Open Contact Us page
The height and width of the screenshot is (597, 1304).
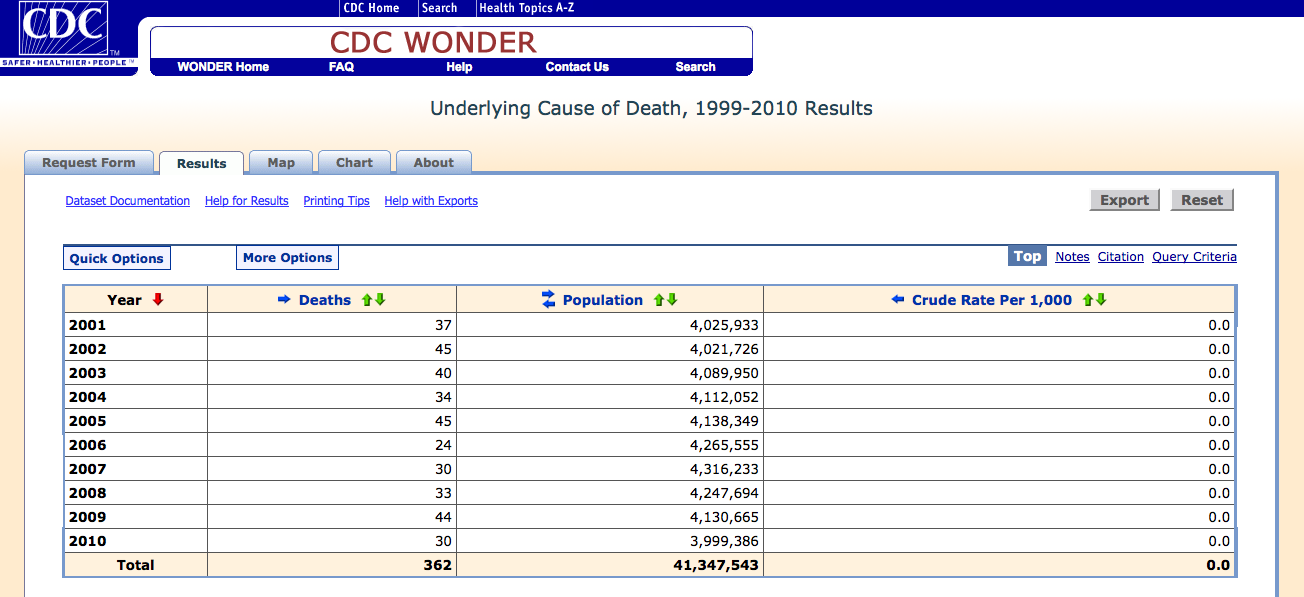point(577,67)
